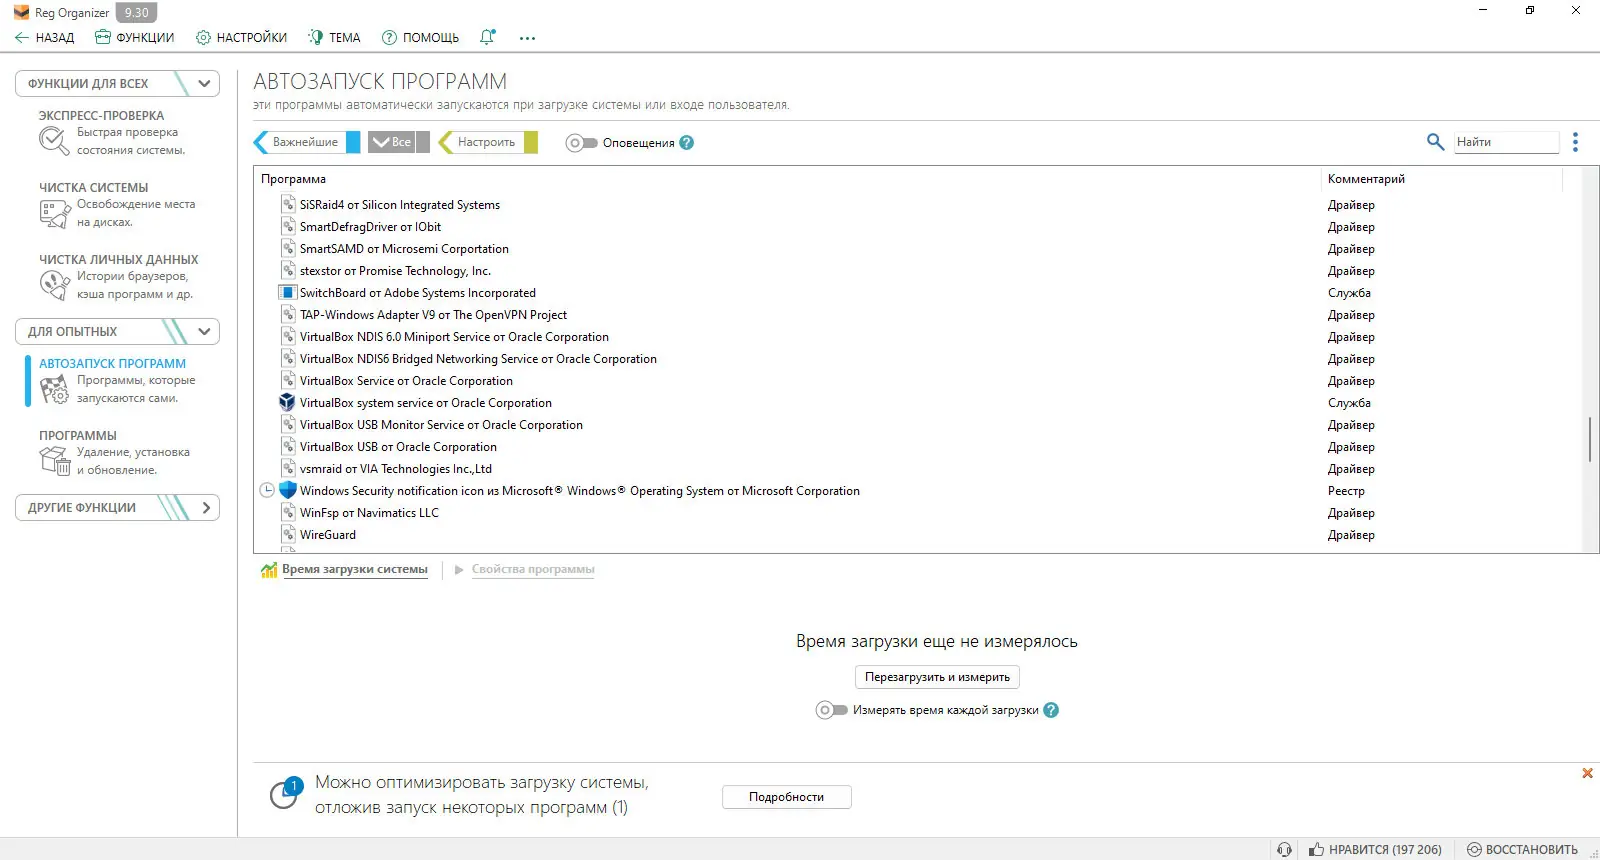Open the ПОМОЩЬ menu

pyautogui.click(x=421, y=38)
